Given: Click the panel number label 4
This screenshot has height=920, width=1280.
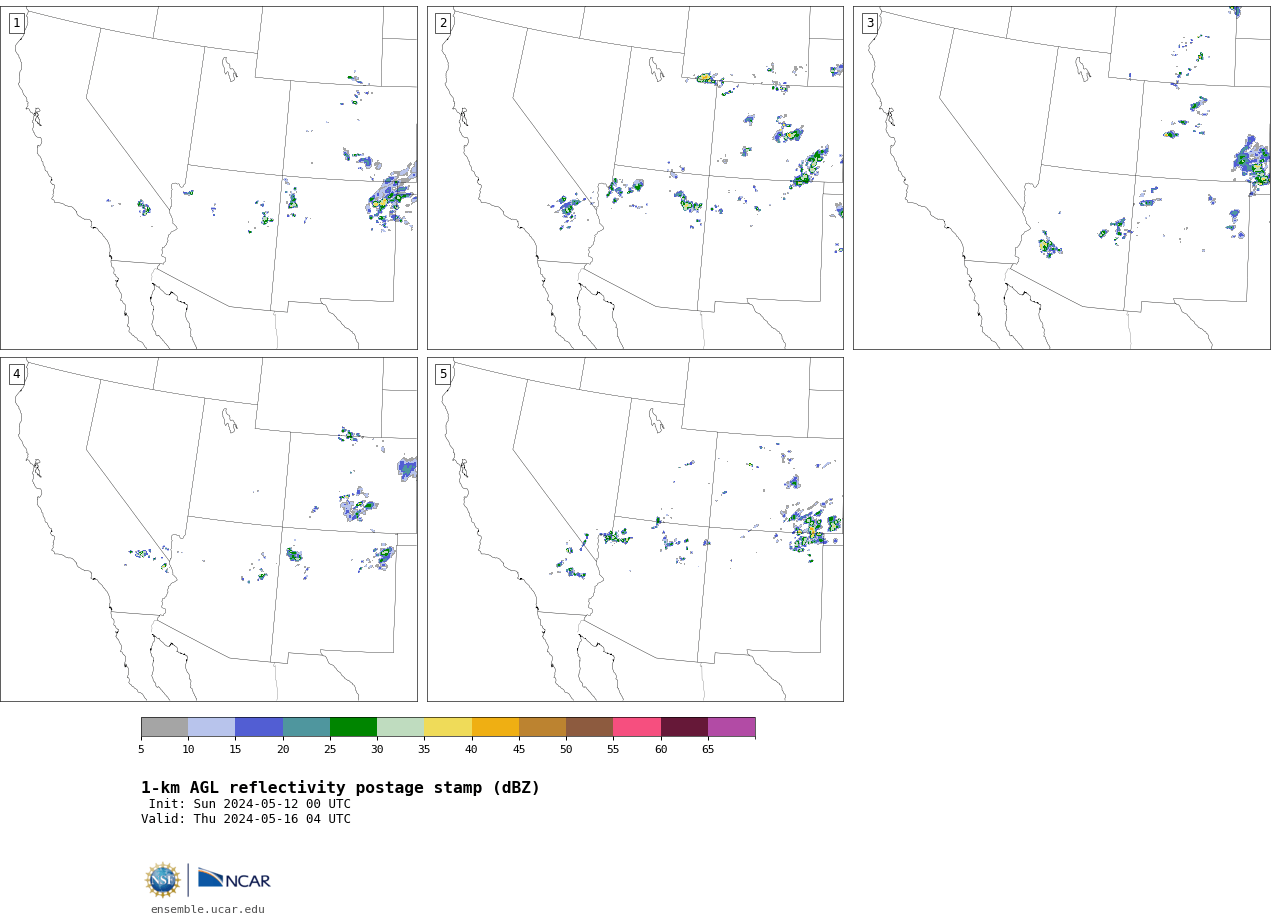Looking at the screenshot, I should [x=16, y=374].
